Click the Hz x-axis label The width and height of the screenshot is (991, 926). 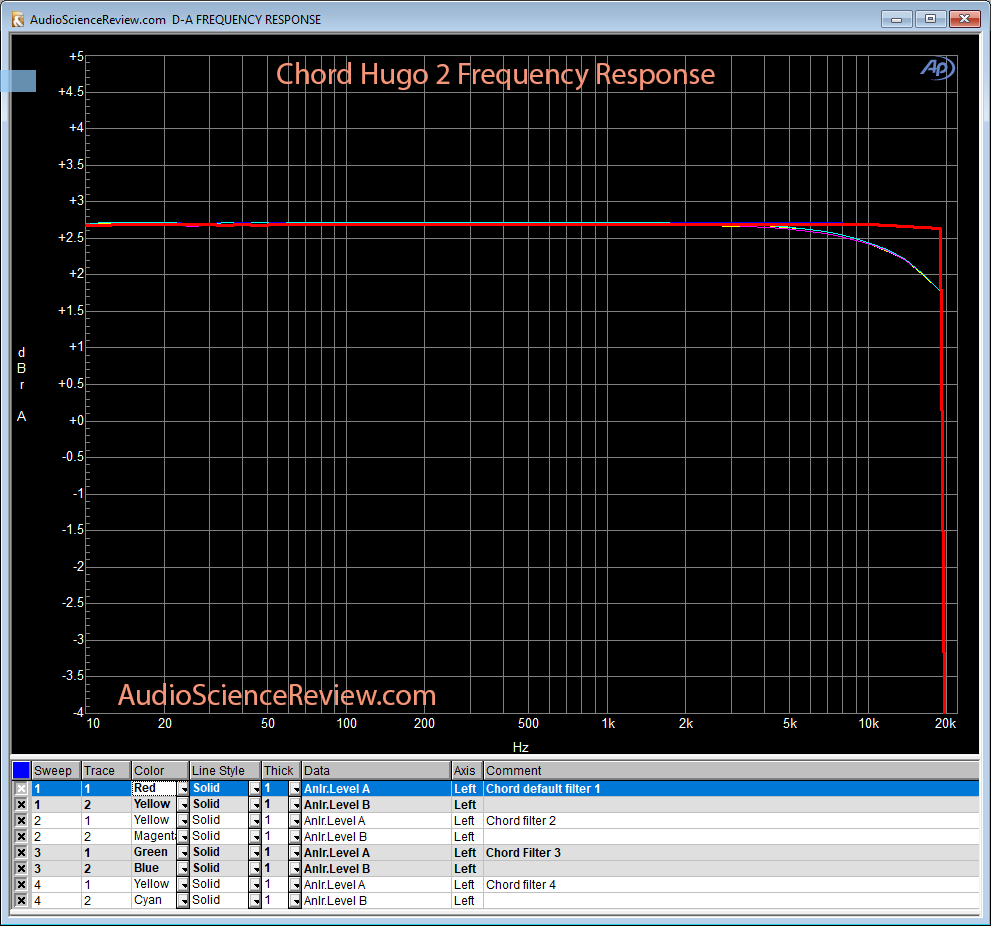pos(521,747)
